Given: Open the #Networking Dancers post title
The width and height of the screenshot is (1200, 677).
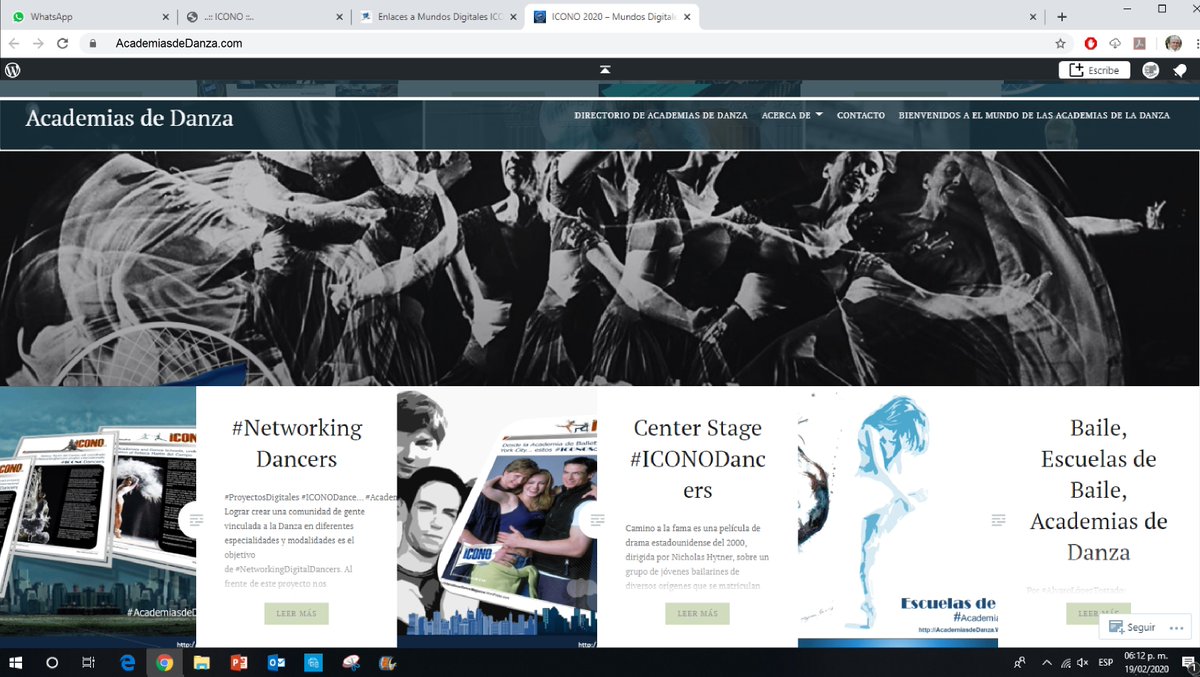Looking at the screenshot, I should (297, 443).
